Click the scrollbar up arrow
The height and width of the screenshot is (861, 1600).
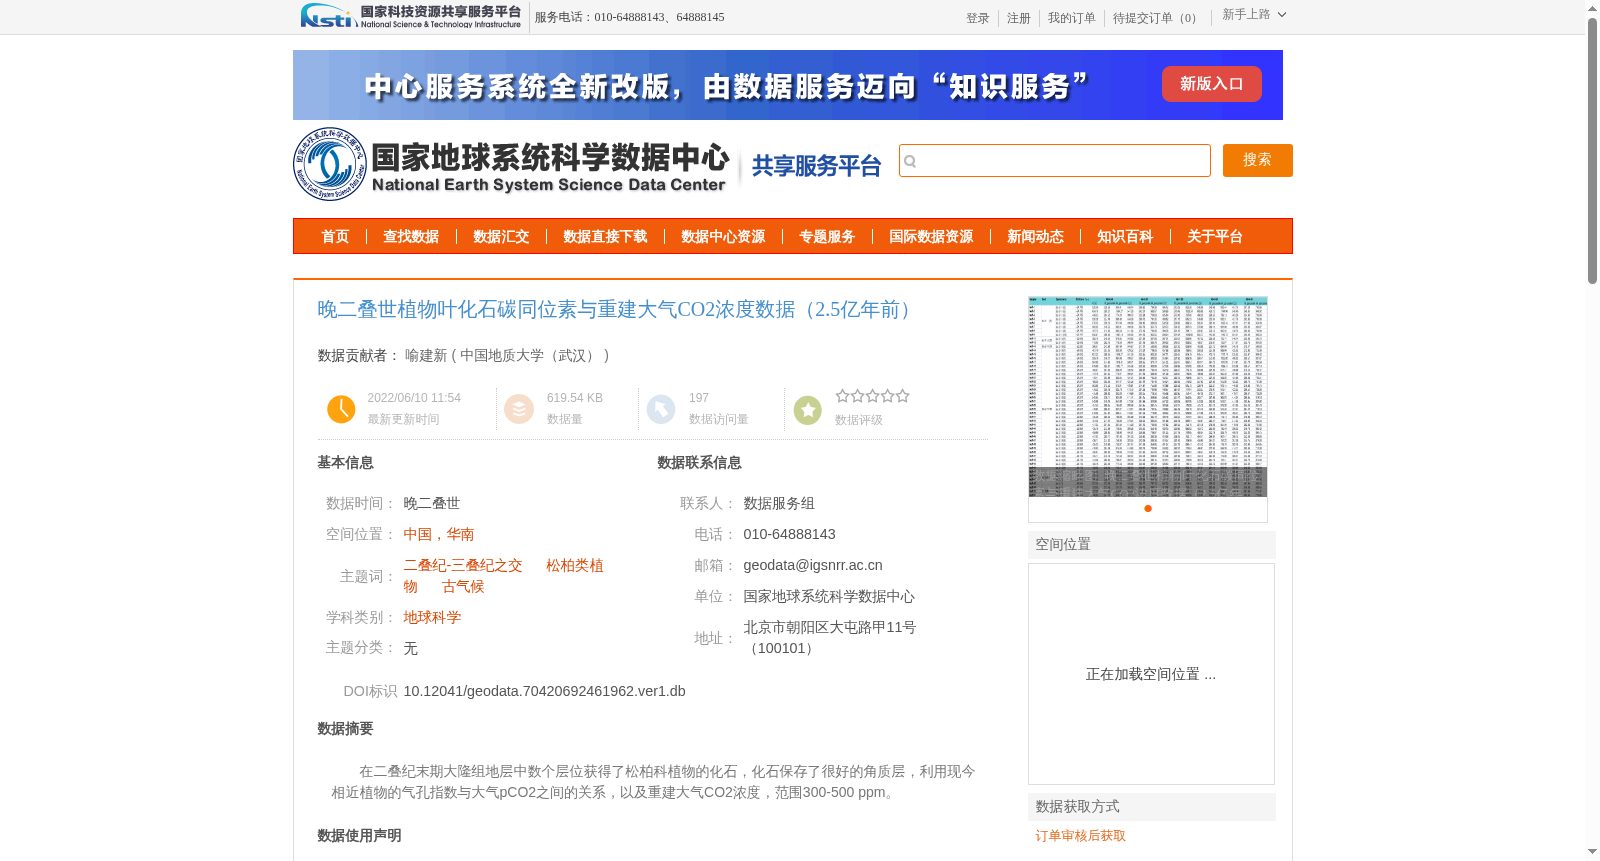point(1592,8)
